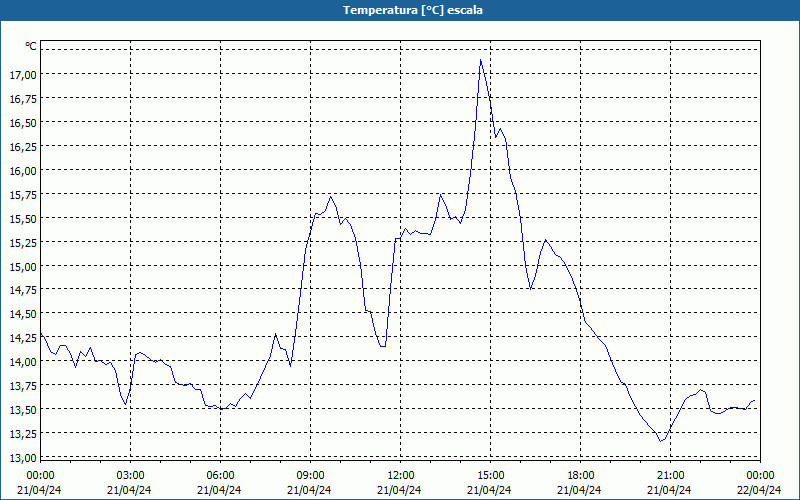Click the 03:00 time axis label
800x500 pixels.
(x=131, y=476)
